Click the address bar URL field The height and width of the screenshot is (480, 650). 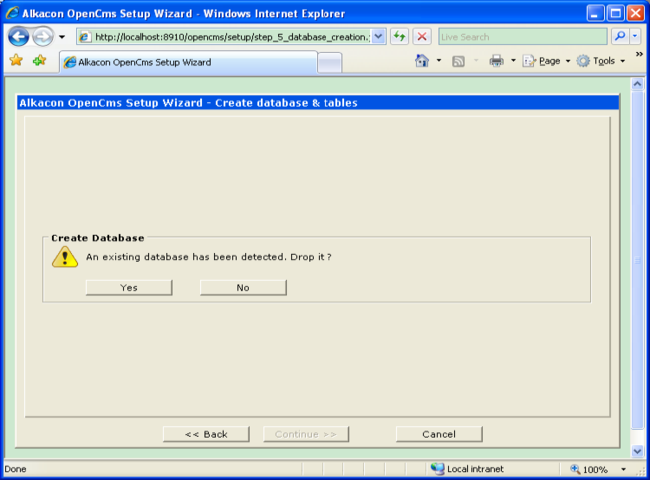point(225,37)
